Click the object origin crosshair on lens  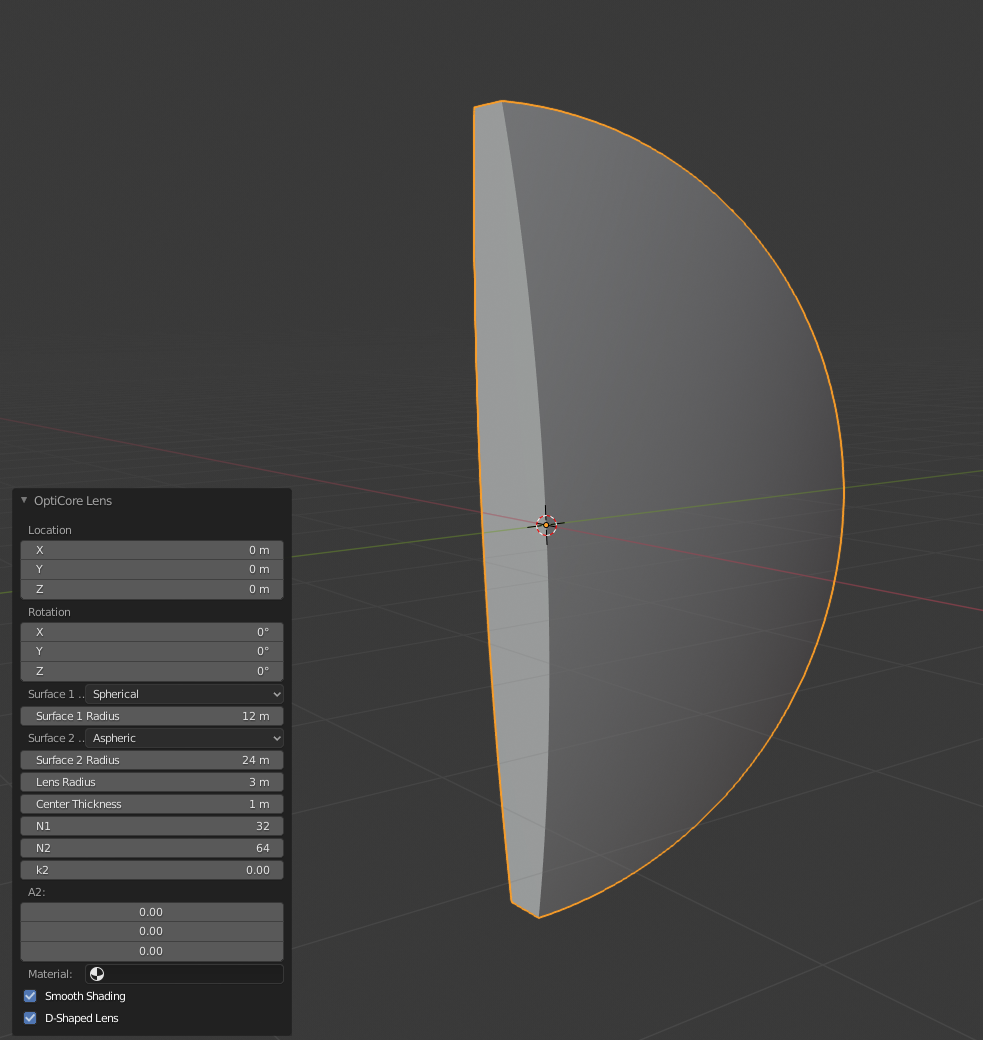tap(546, 524)
